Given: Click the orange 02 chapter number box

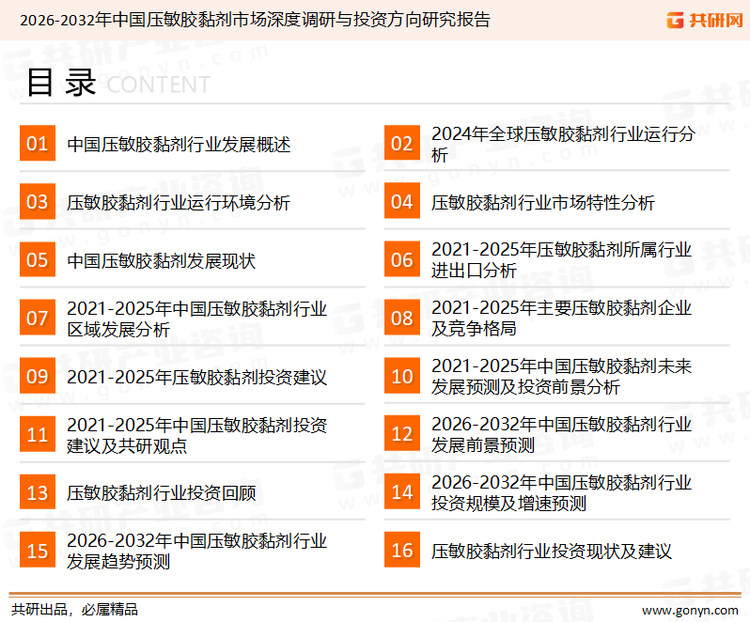Looking at the screenshot, I should click(402, 143).
